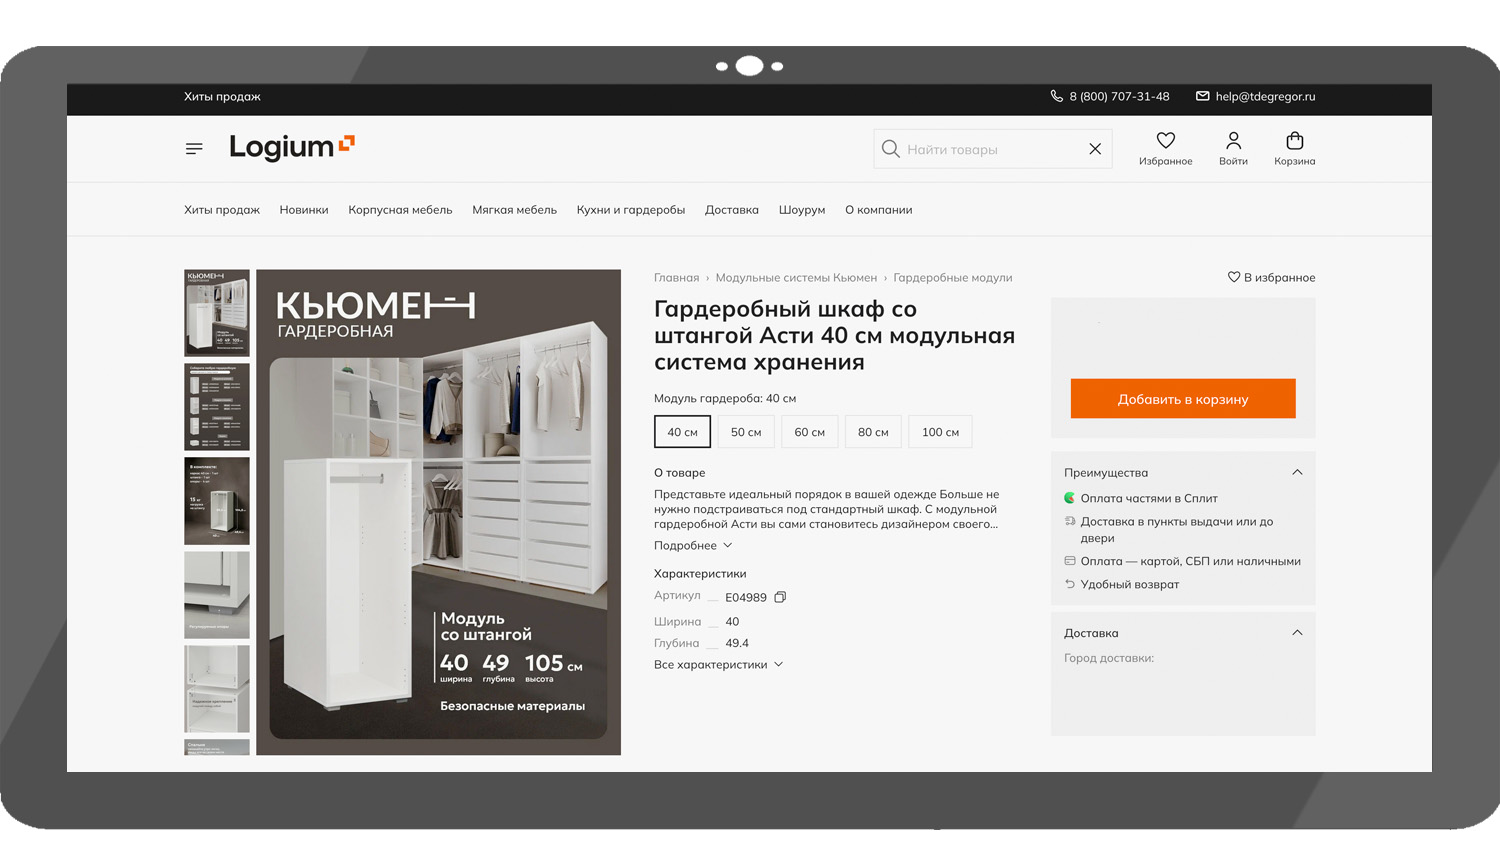Select the 80 см module size option
This screenshot has width=1500, height=843.
pos(873,432)
